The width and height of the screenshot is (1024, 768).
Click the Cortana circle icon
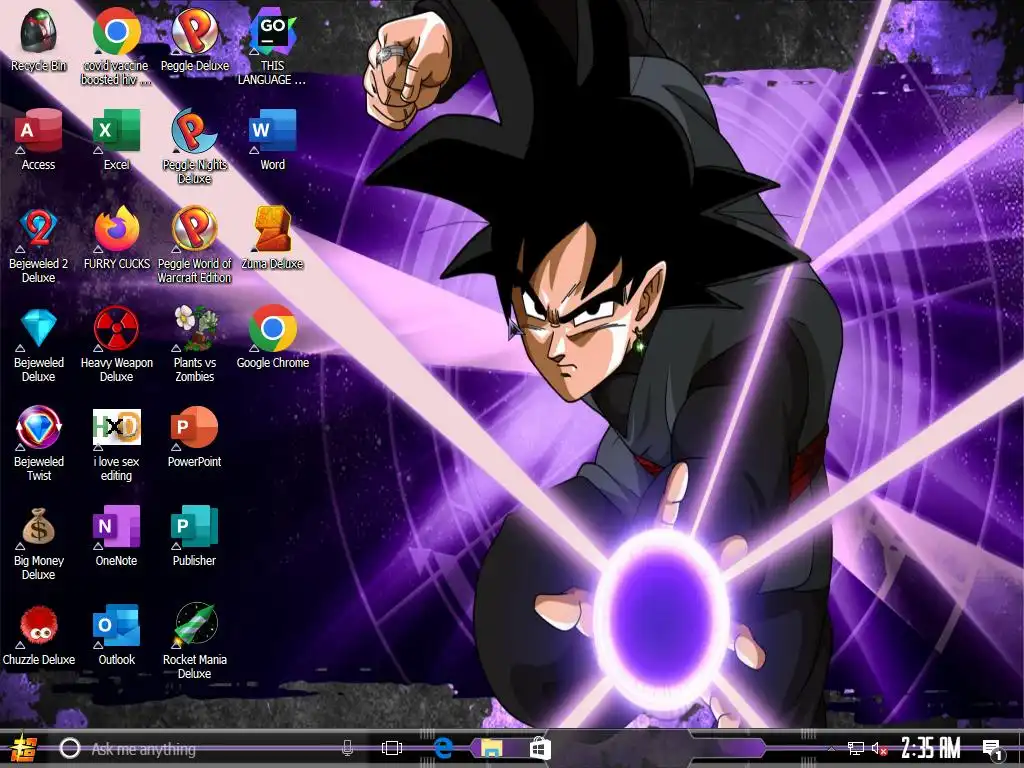[70, 748]
